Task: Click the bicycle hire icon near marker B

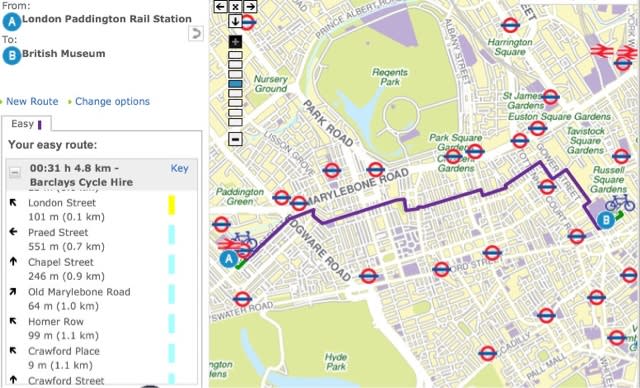Action: point(620,202)
